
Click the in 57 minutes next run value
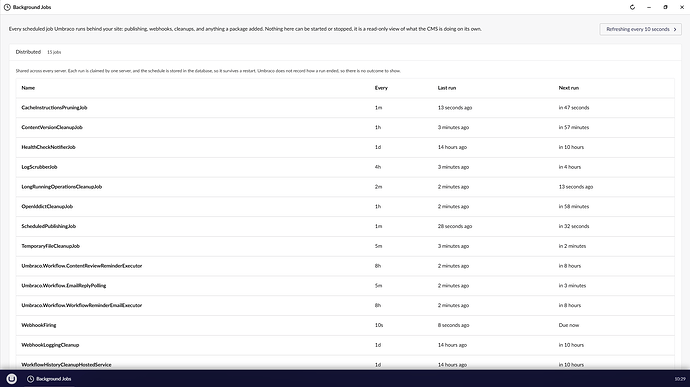(x=574, y=127)
